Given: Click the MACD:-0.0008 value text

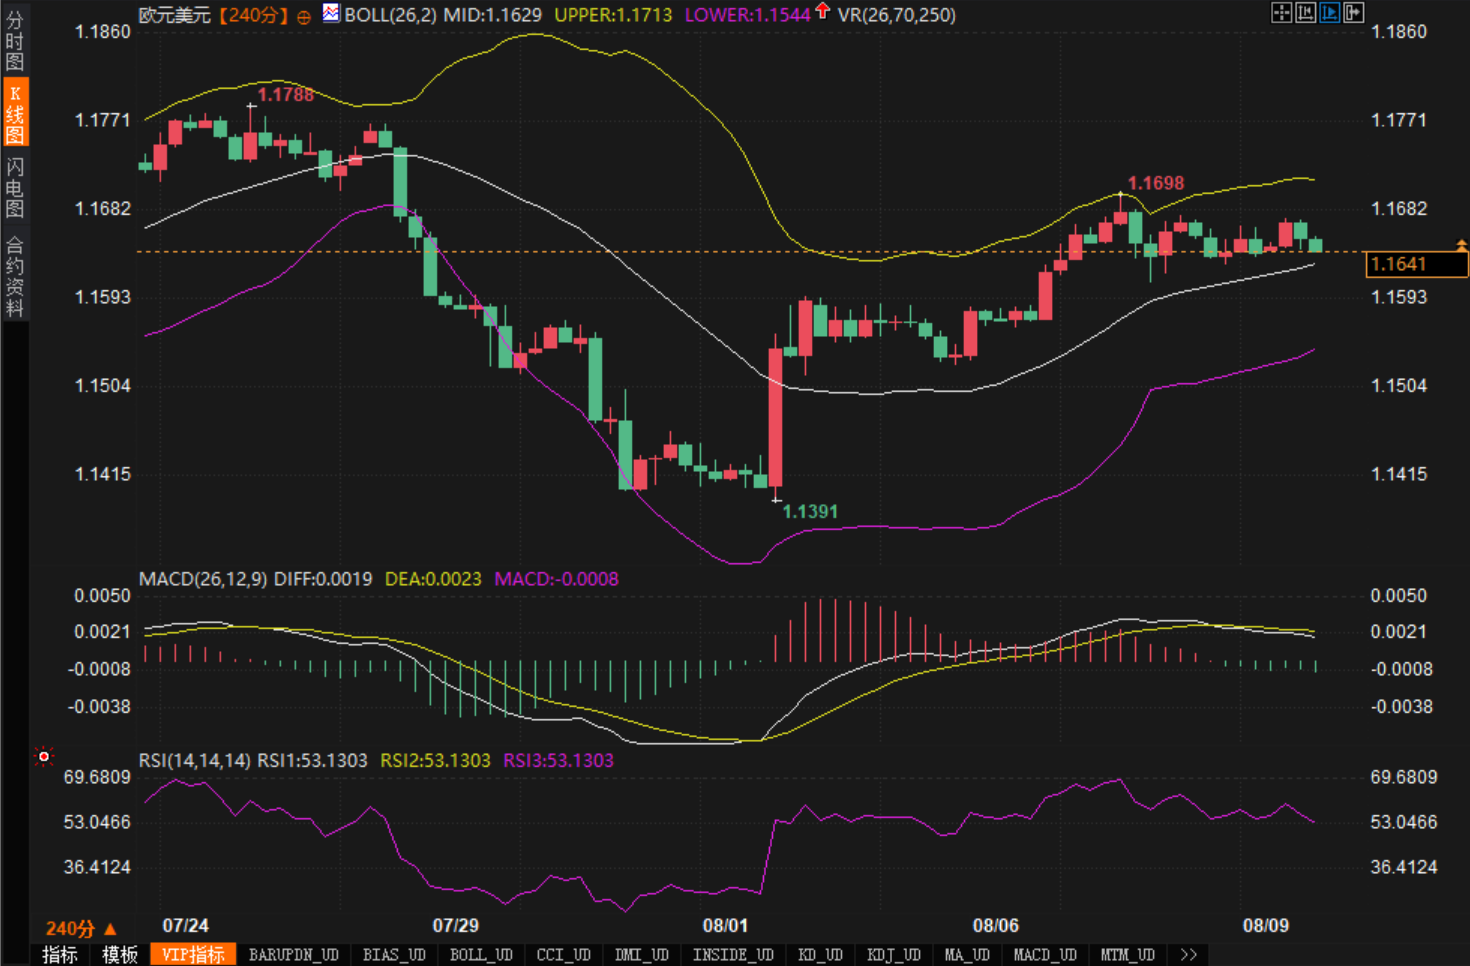Looking at the screenshot, I should pos(557,579).
